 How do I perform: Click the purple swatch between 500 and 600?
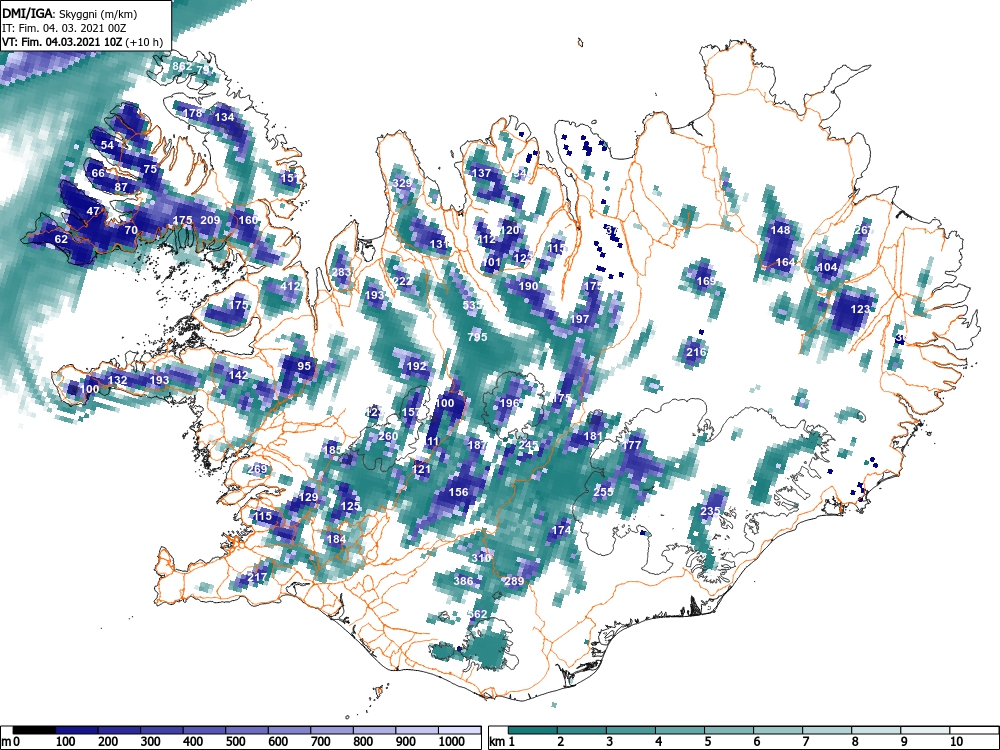[x=247, y=730]
